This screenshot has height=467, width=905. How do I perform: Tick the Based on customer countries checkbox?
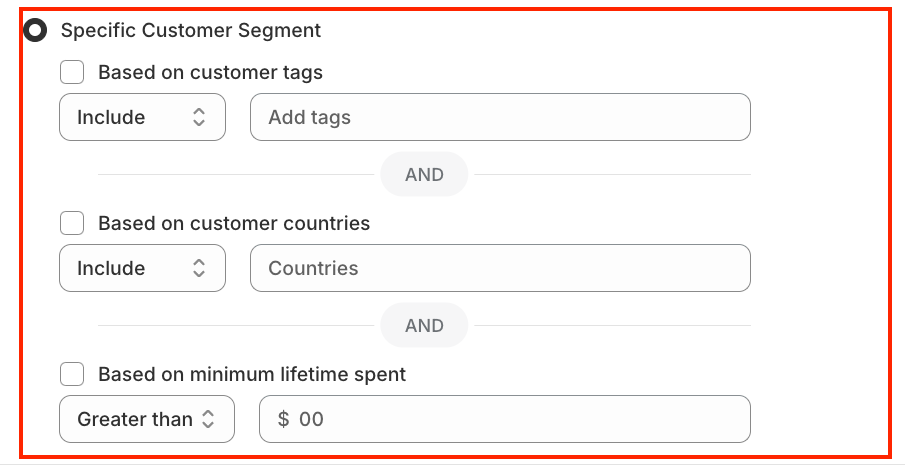72,223
